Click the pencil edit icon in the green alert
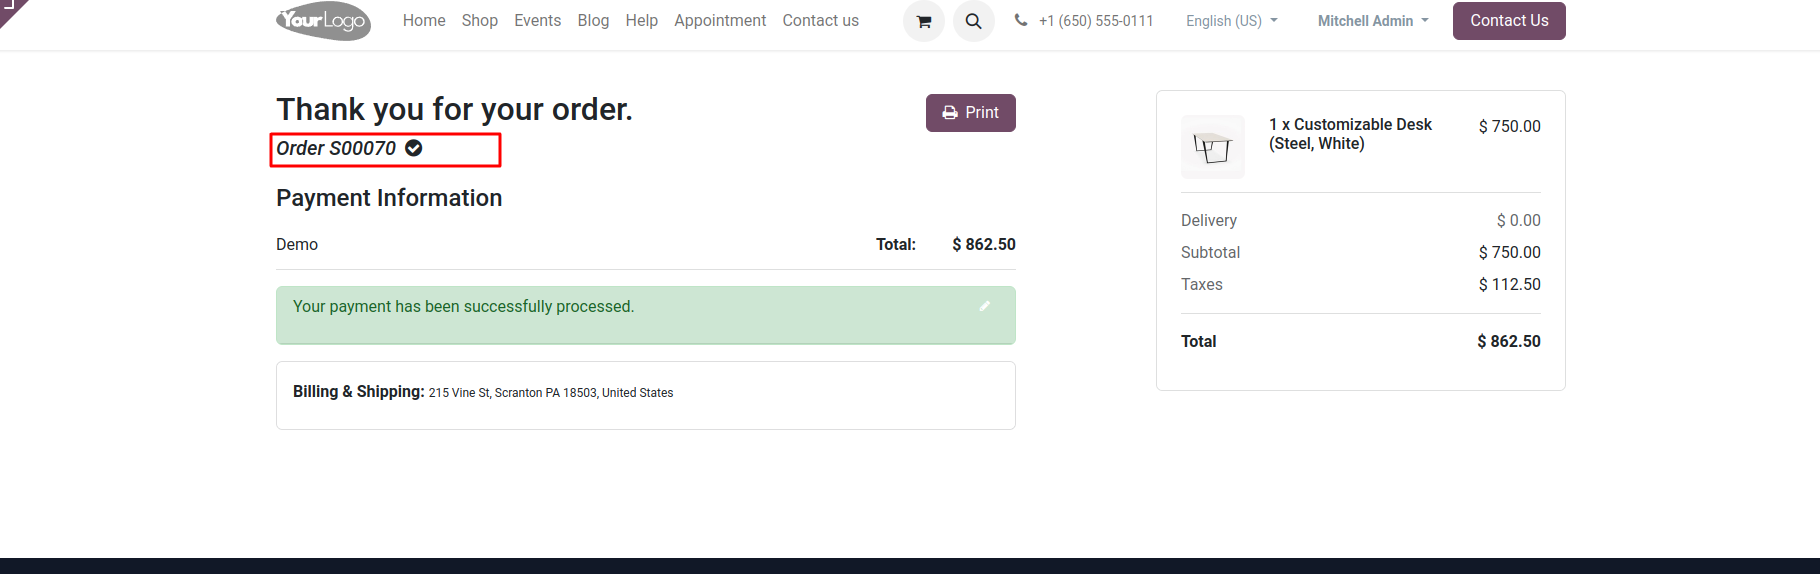The height and width of the screenshot is (574, 1820). (x=985, y=306)
